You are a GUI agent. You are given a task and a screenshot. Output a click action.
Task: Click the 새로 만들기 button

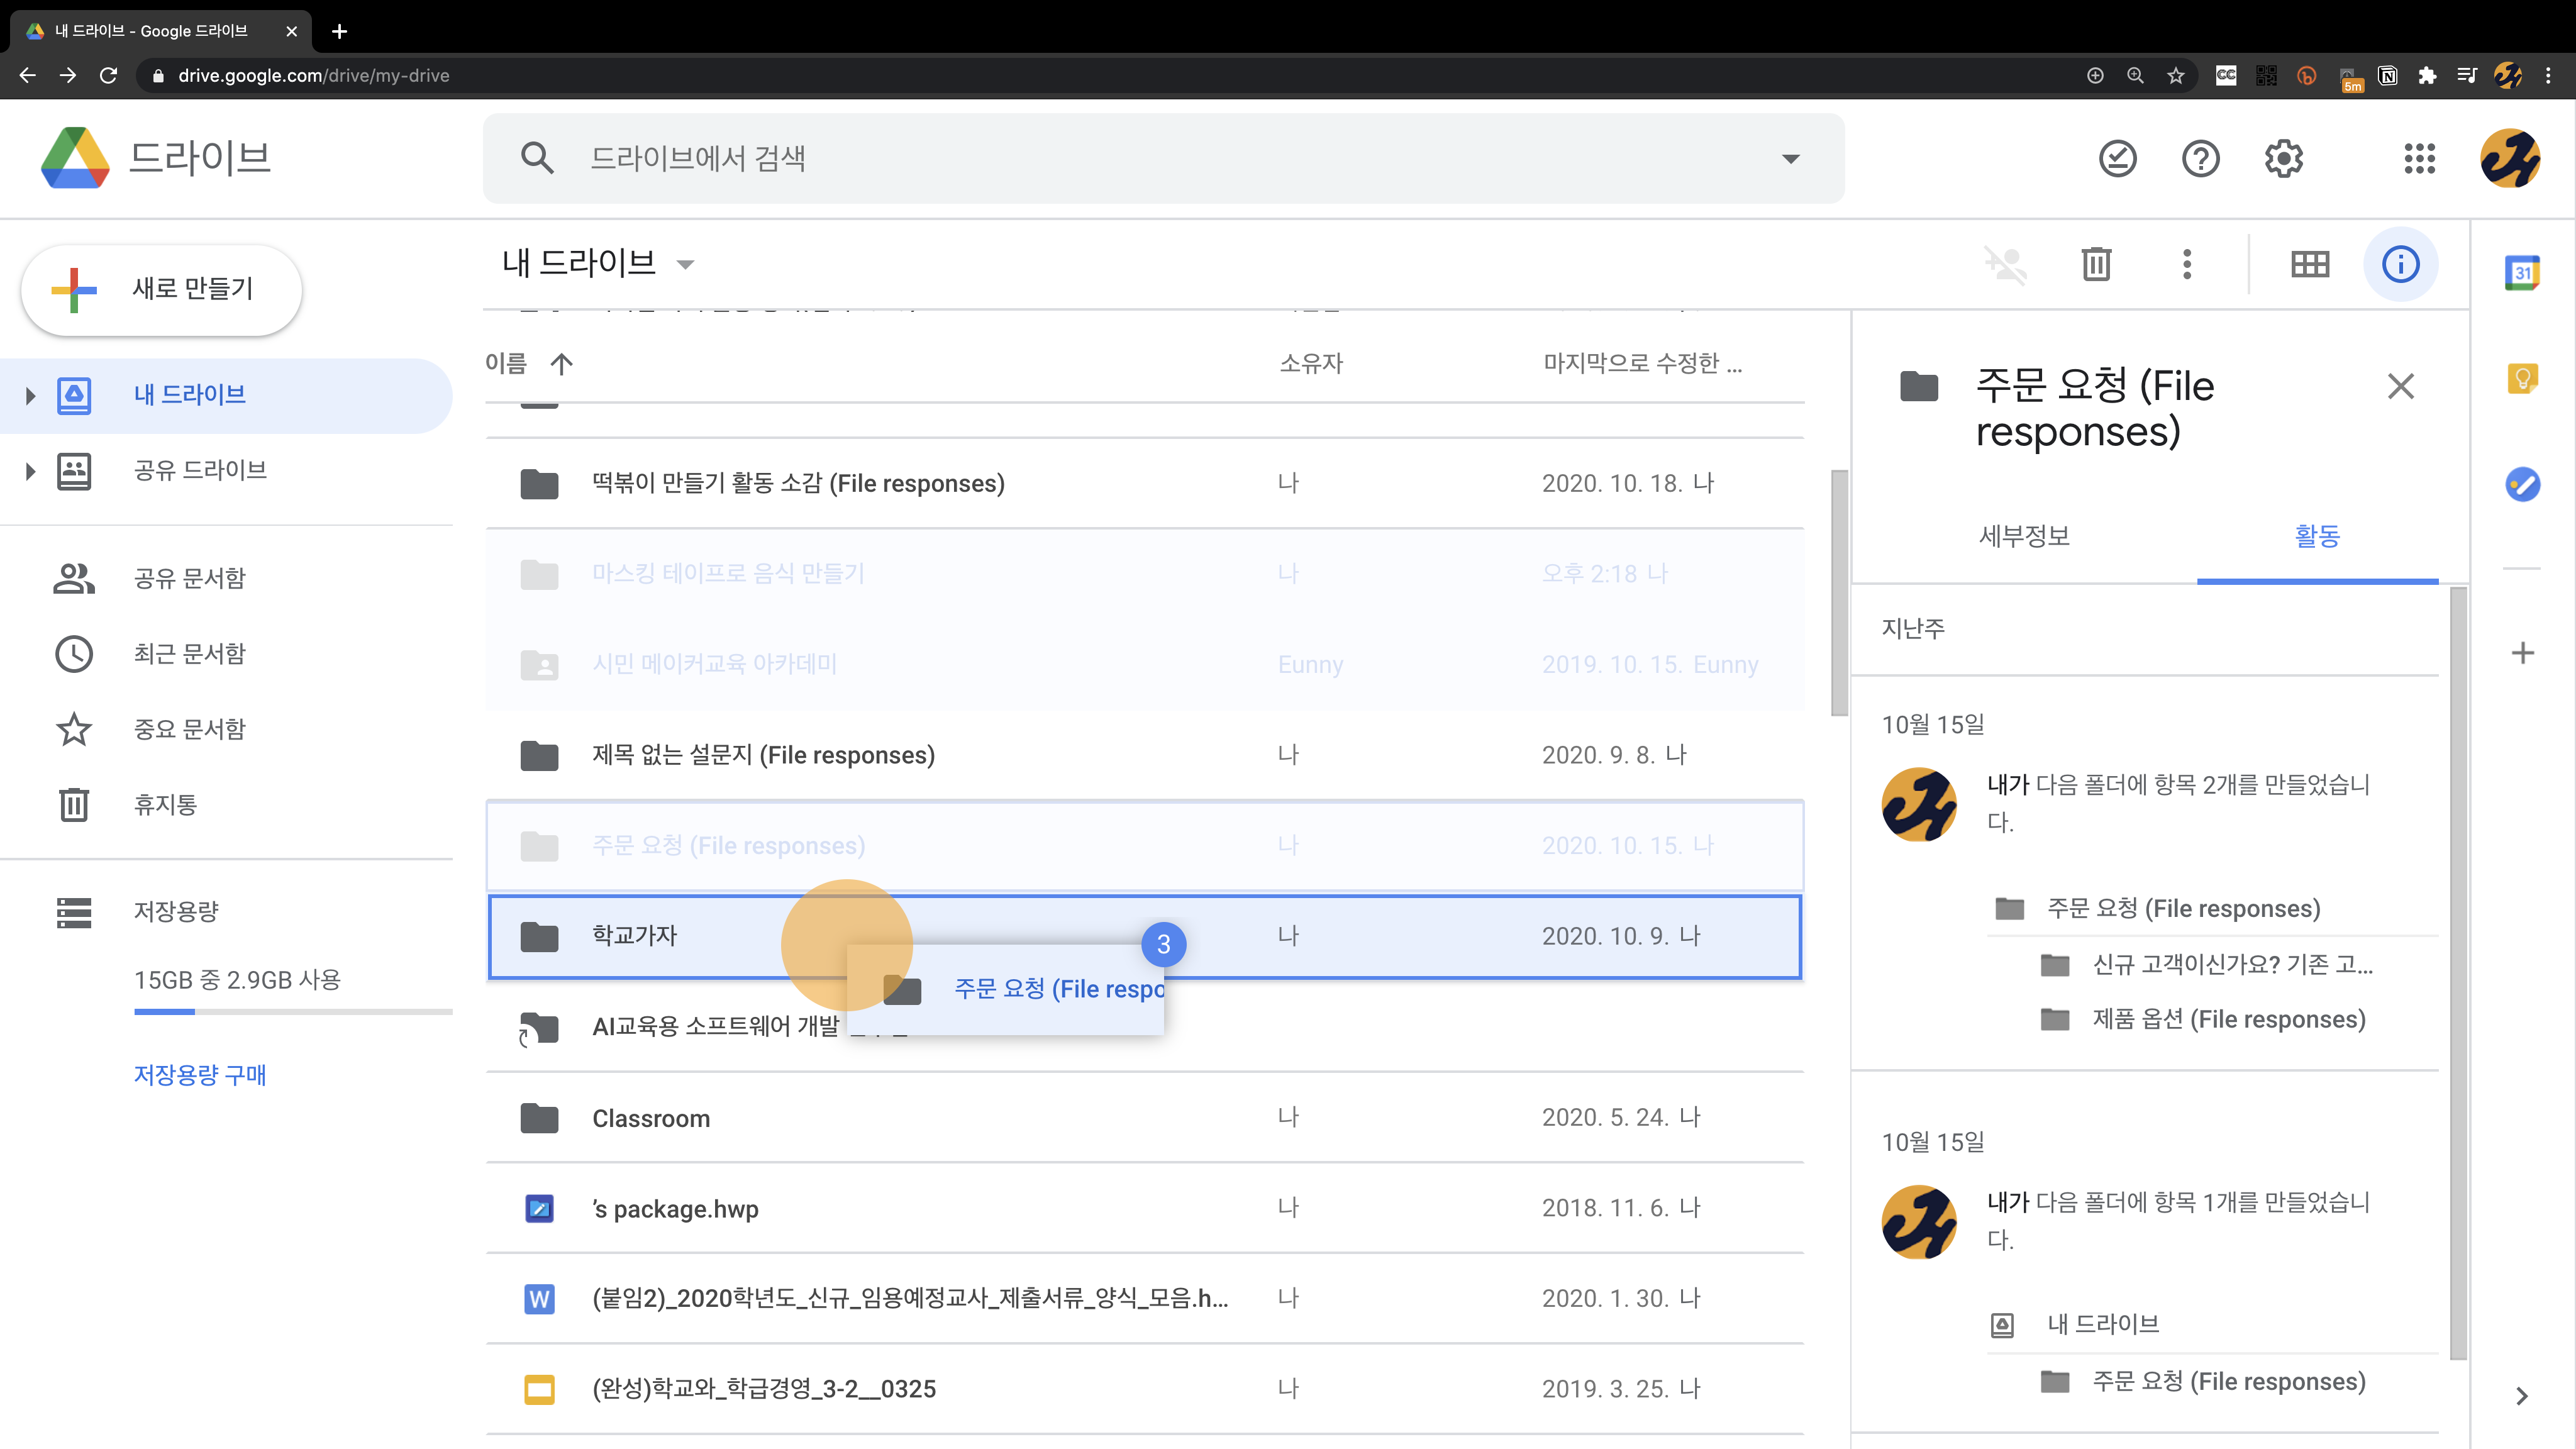click(162, 290)
